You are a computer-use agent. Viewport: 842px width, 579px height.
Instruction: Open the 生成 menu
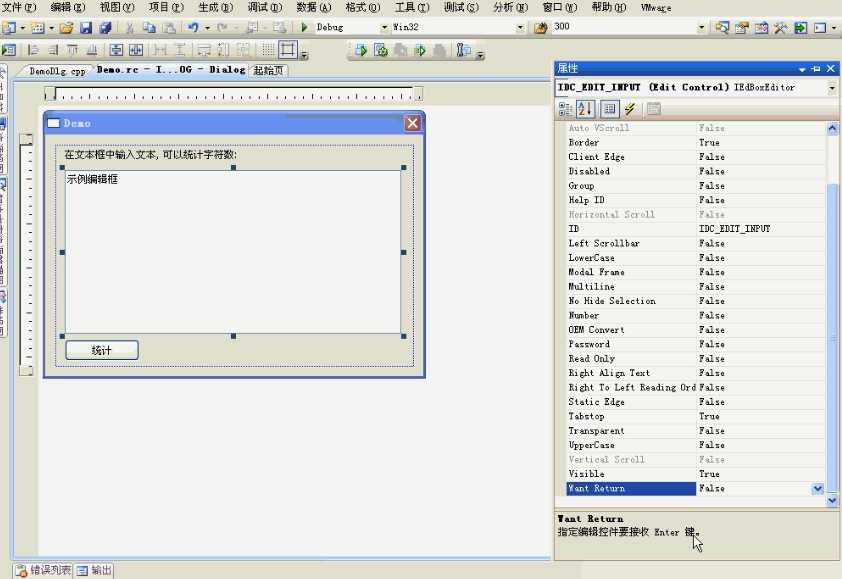[215, 8]
